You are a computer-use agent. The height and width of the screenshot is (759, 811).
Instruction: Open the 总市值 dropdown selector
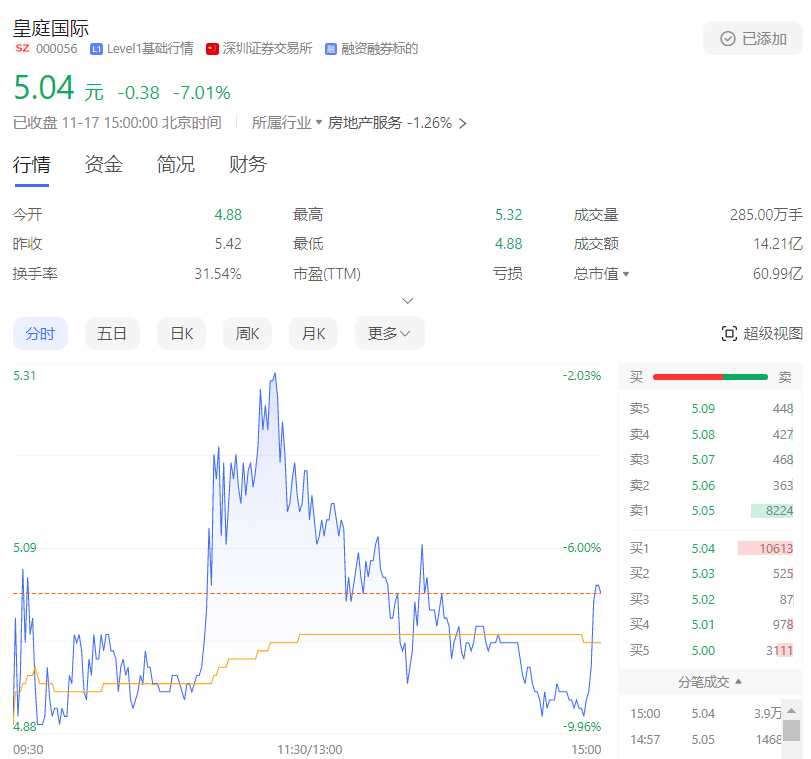click(x=626, y=274)
